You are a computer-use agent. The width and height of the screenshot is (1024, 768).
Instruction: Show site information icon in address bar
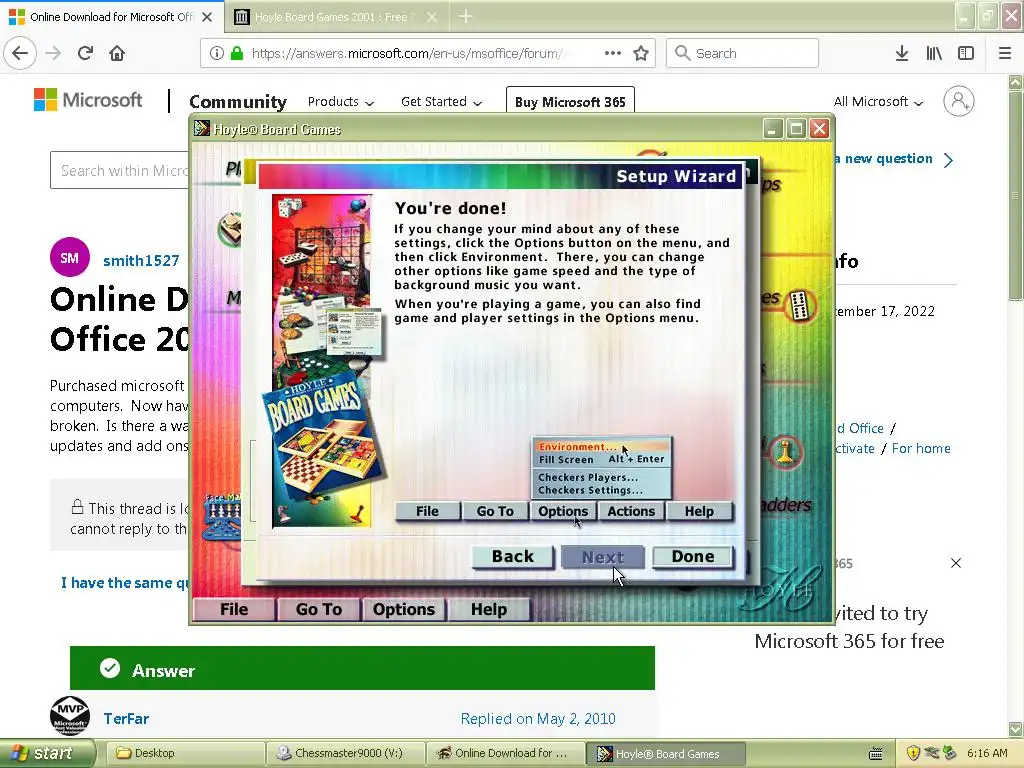point(217,53)
